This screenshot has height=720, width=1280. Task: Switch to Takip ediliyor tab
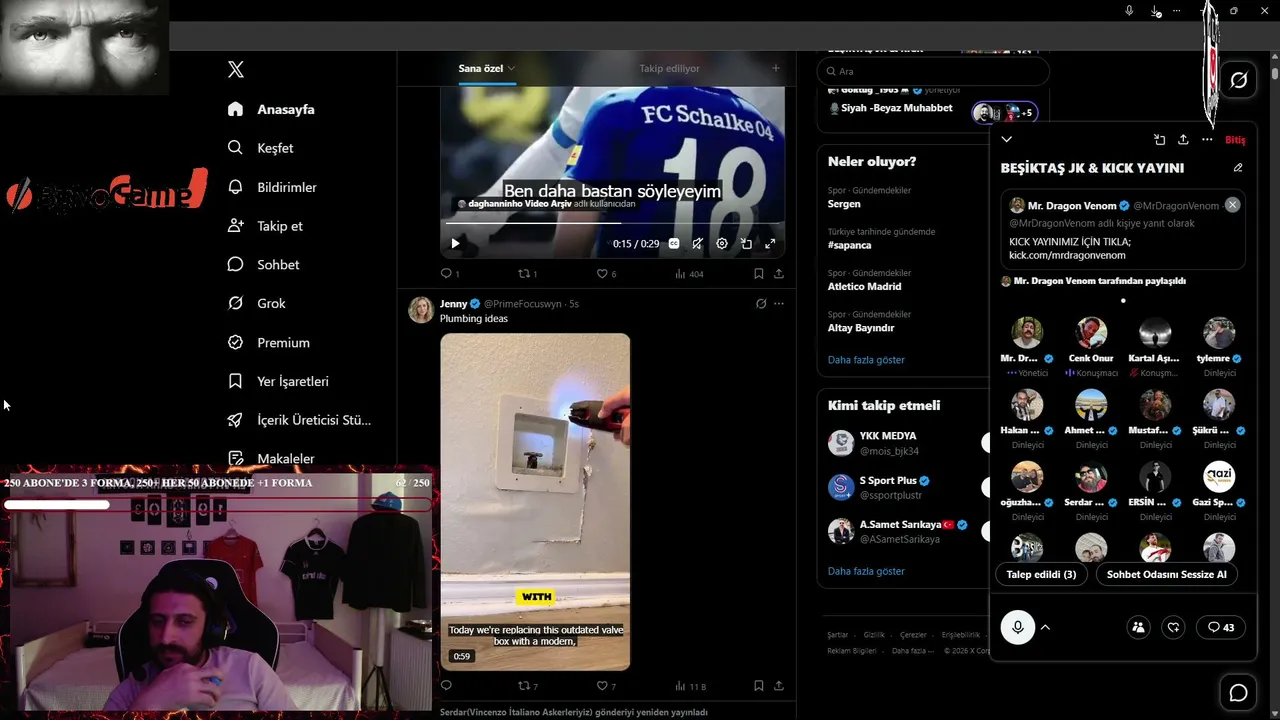coord(669,68)
